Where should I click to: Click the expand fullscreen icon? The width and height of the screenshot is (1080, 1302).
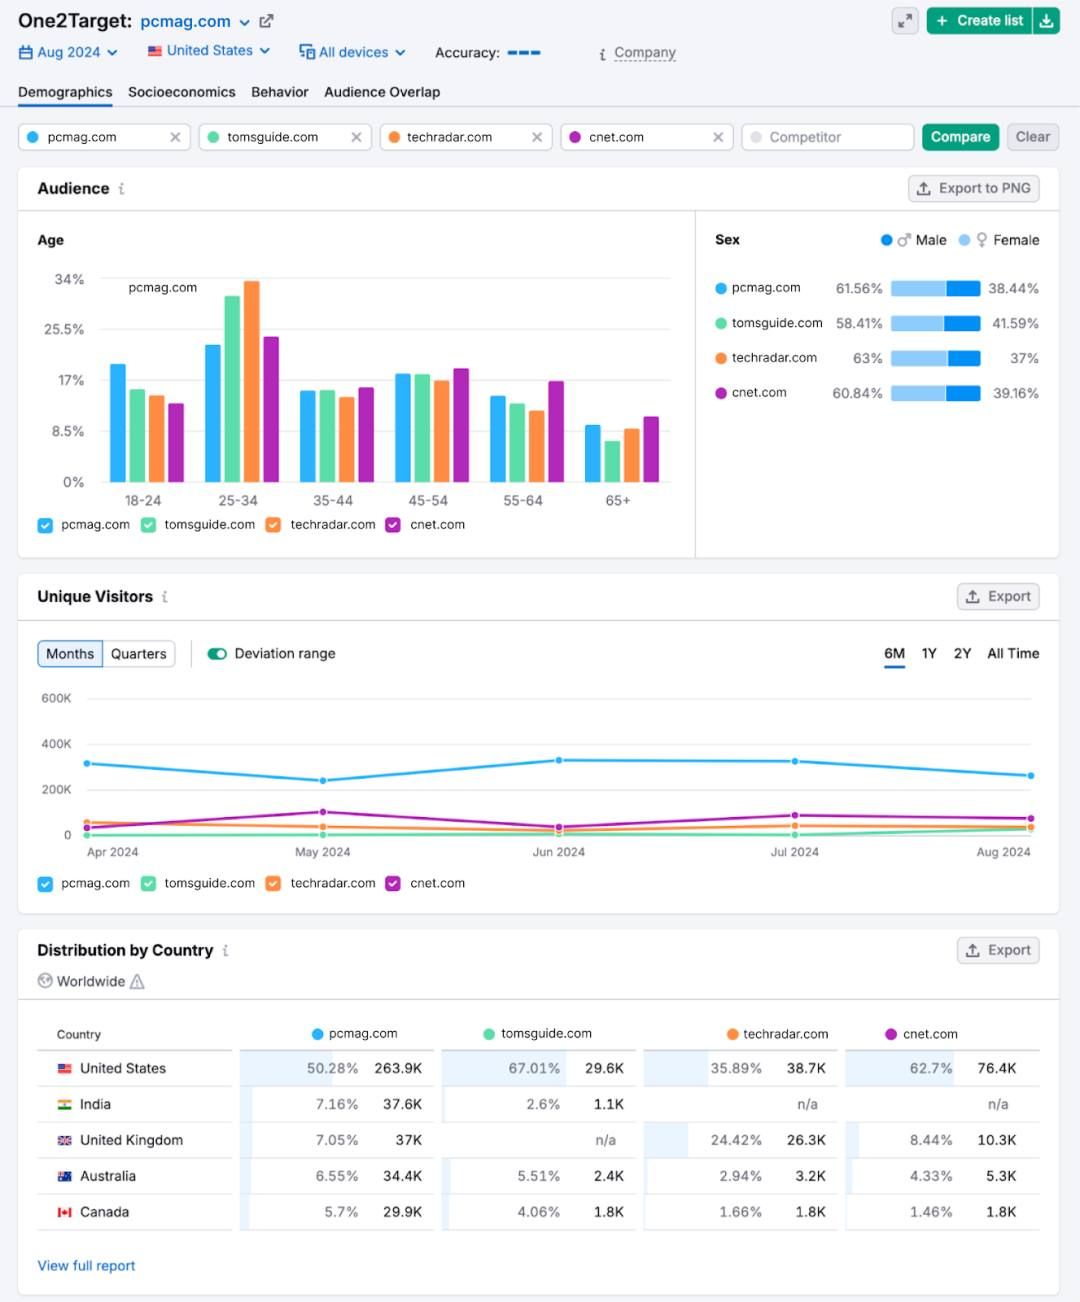(x=905, y=21)
